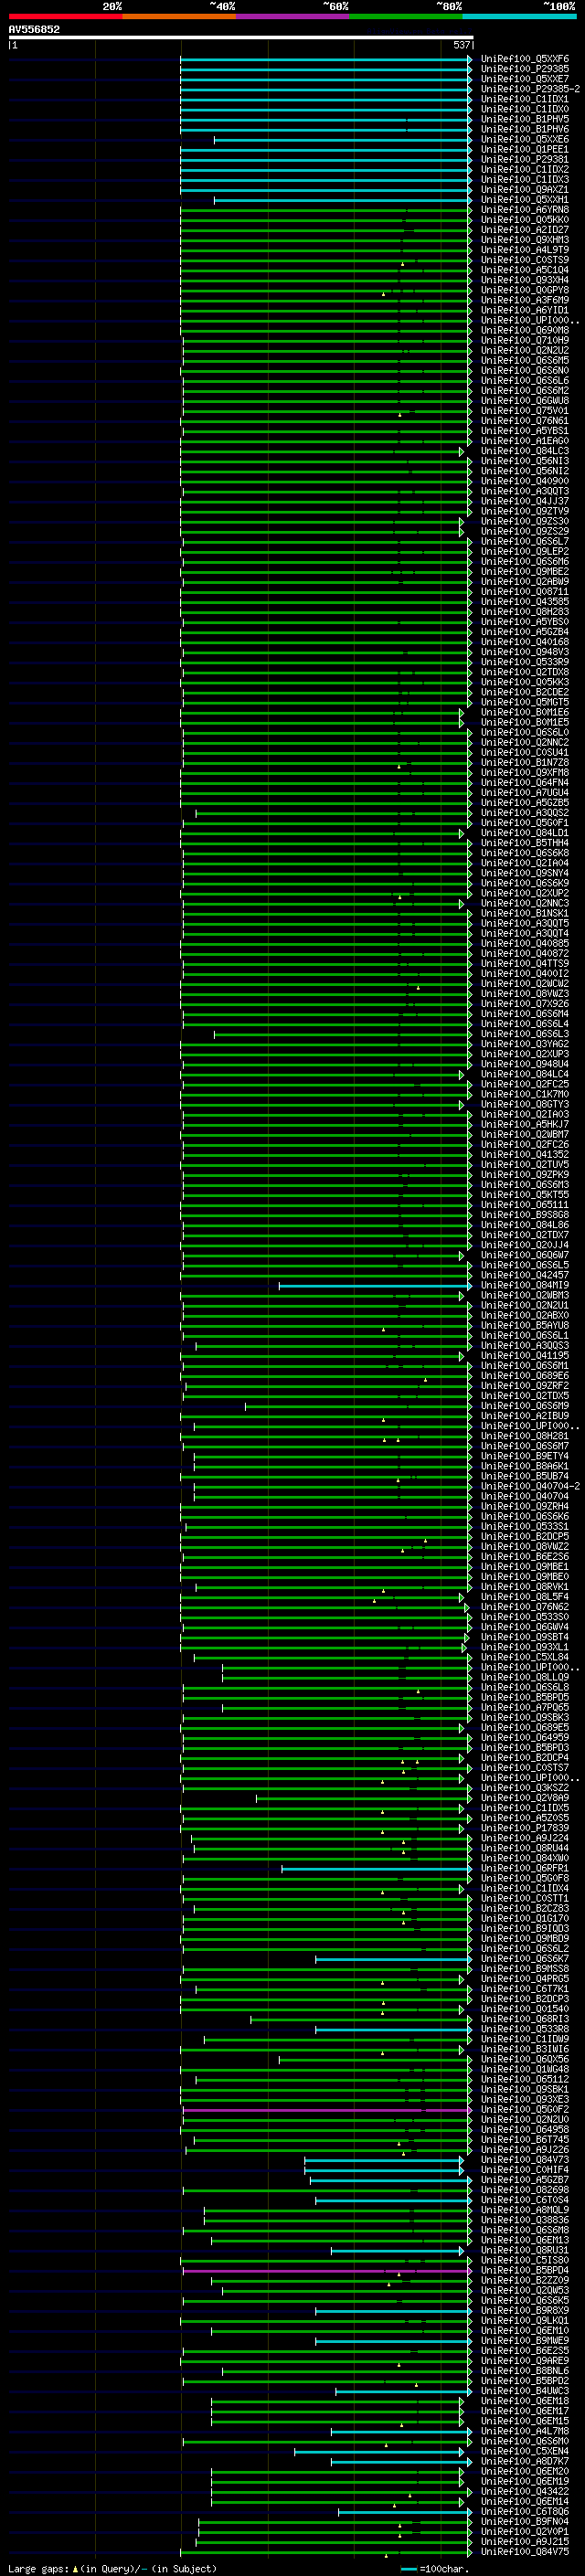
Task: Select the UniRef100_Q84V75 label
Action: 525,2552
